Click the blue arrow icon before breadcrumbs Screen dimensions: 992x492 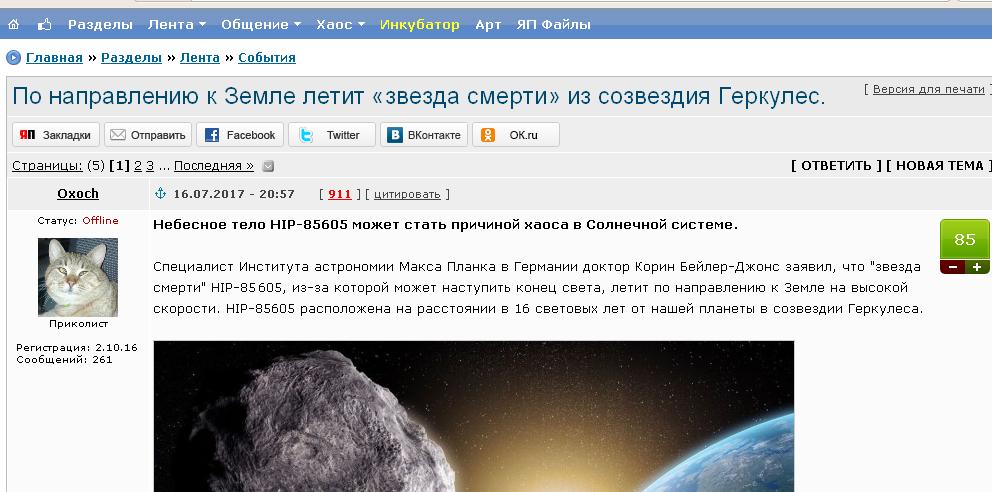[13, 58]
